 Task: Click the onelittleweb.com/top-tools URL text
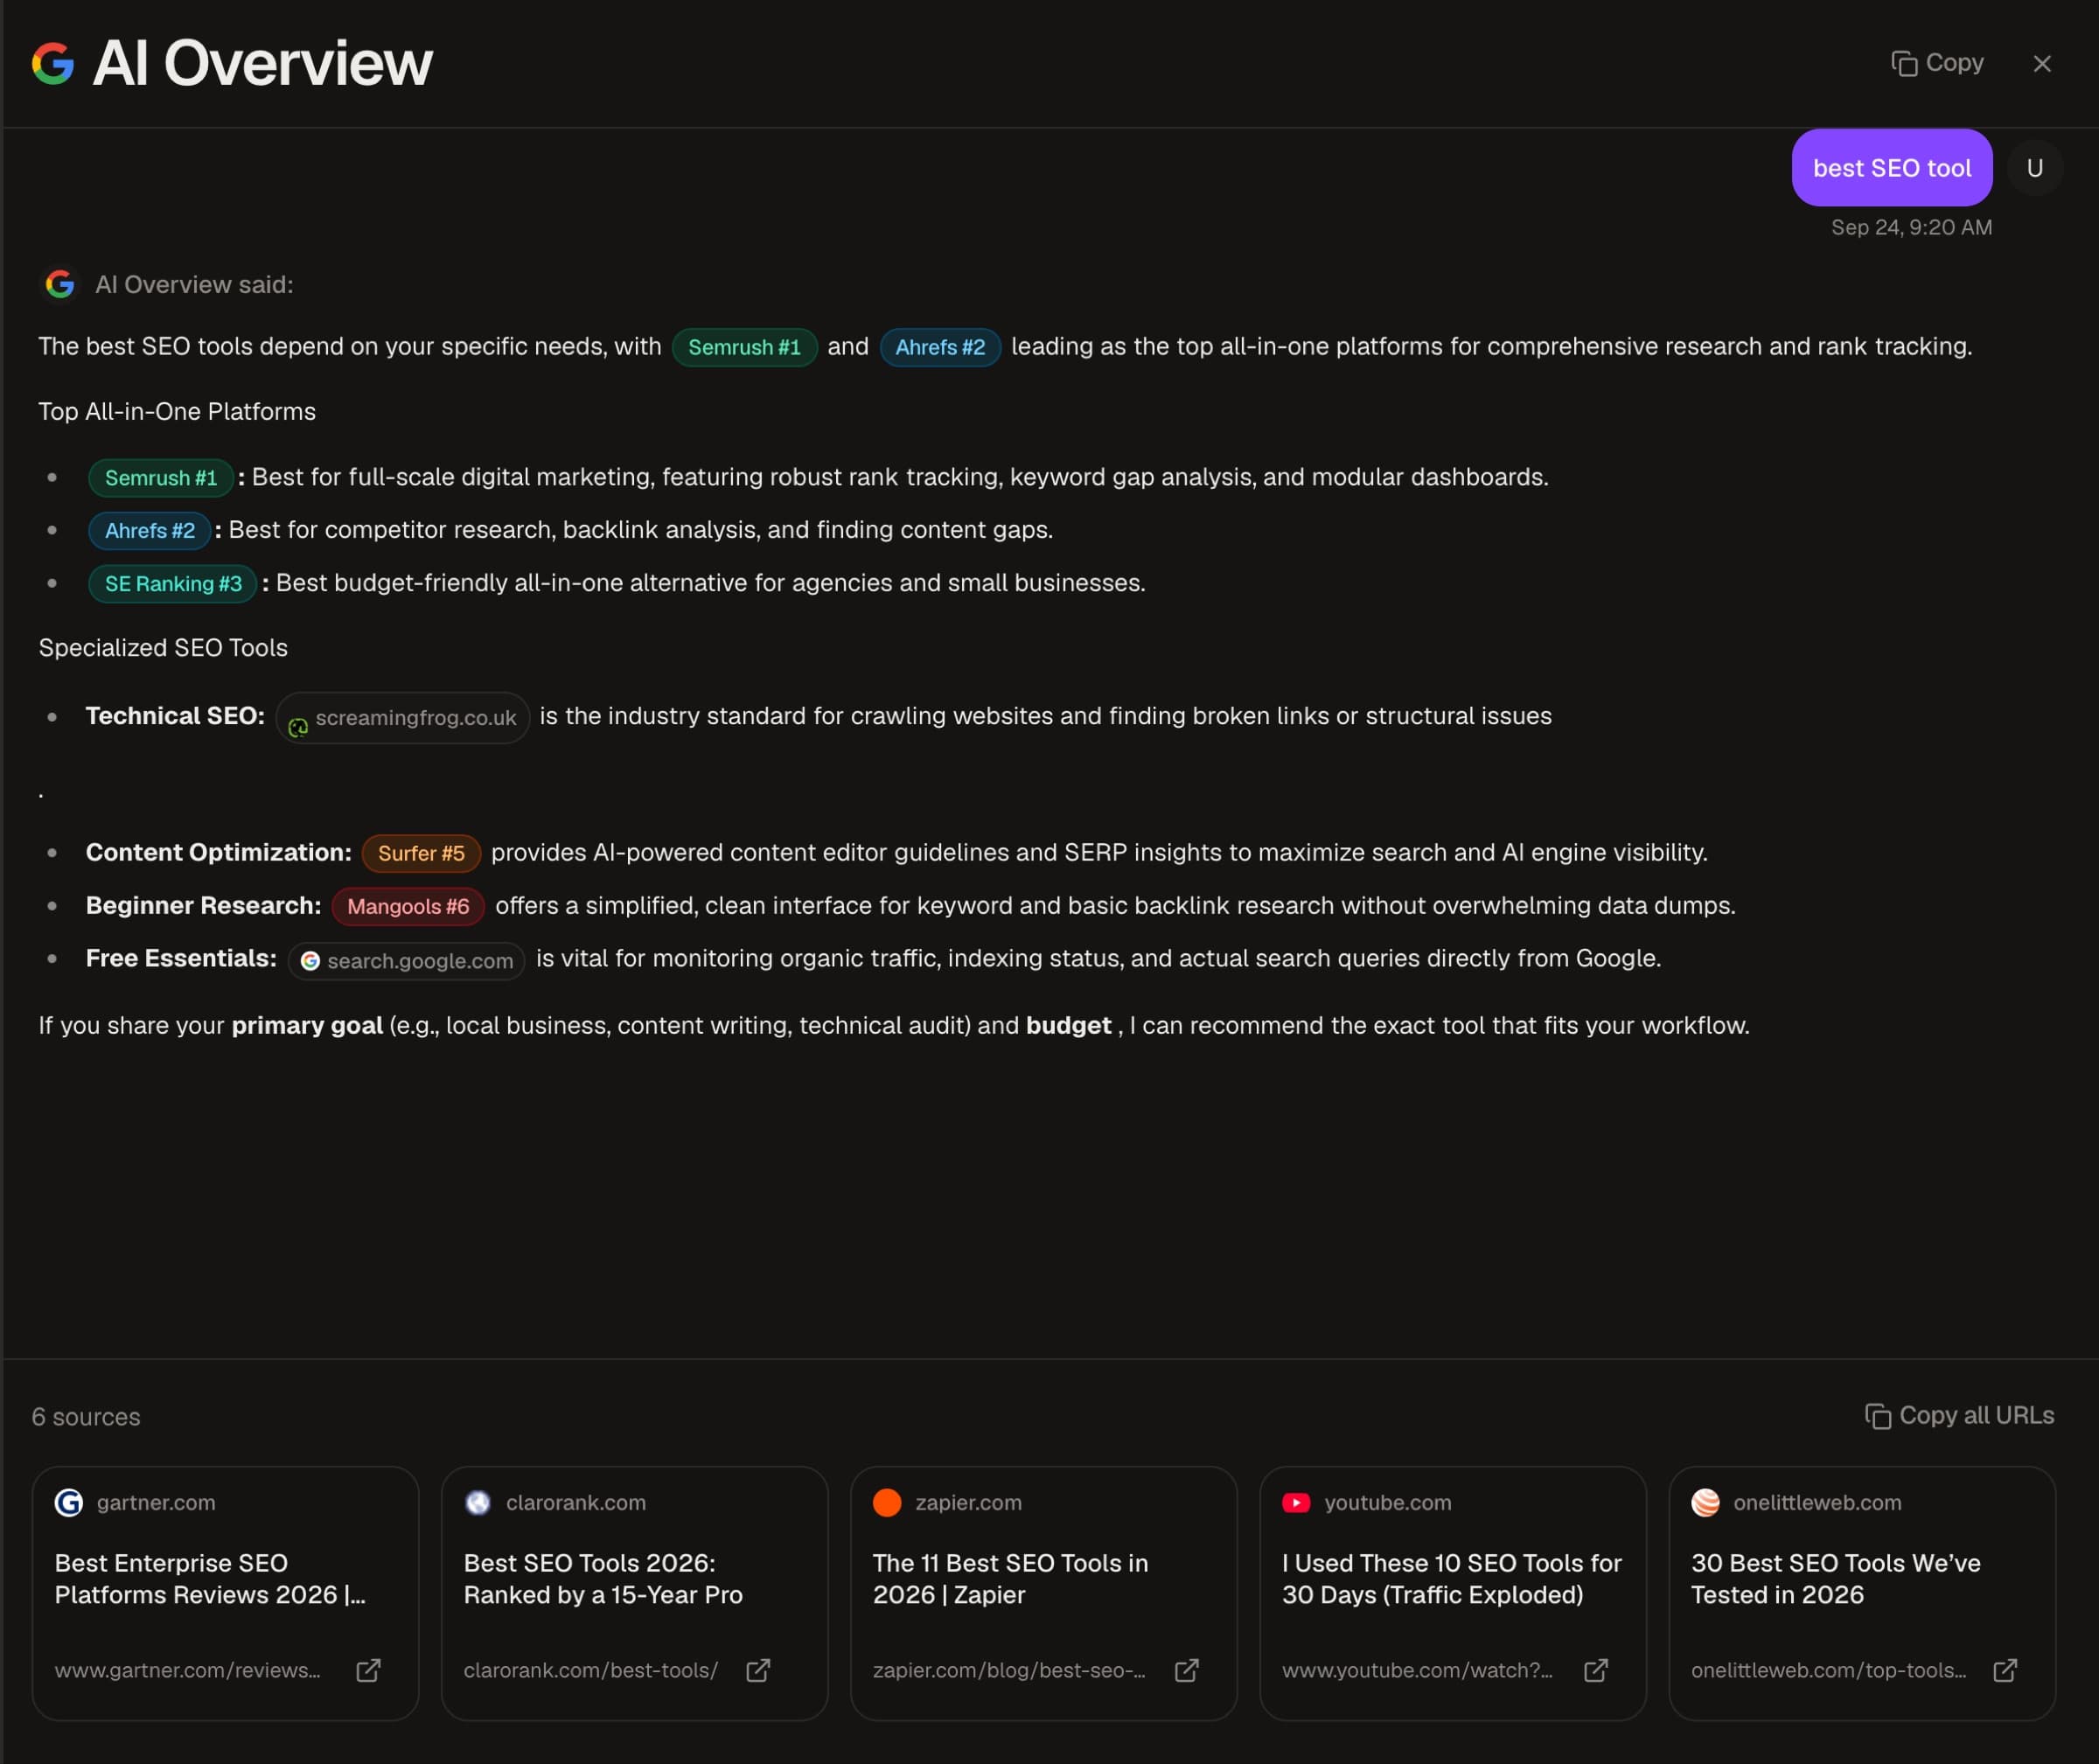click(1828, 1670)
